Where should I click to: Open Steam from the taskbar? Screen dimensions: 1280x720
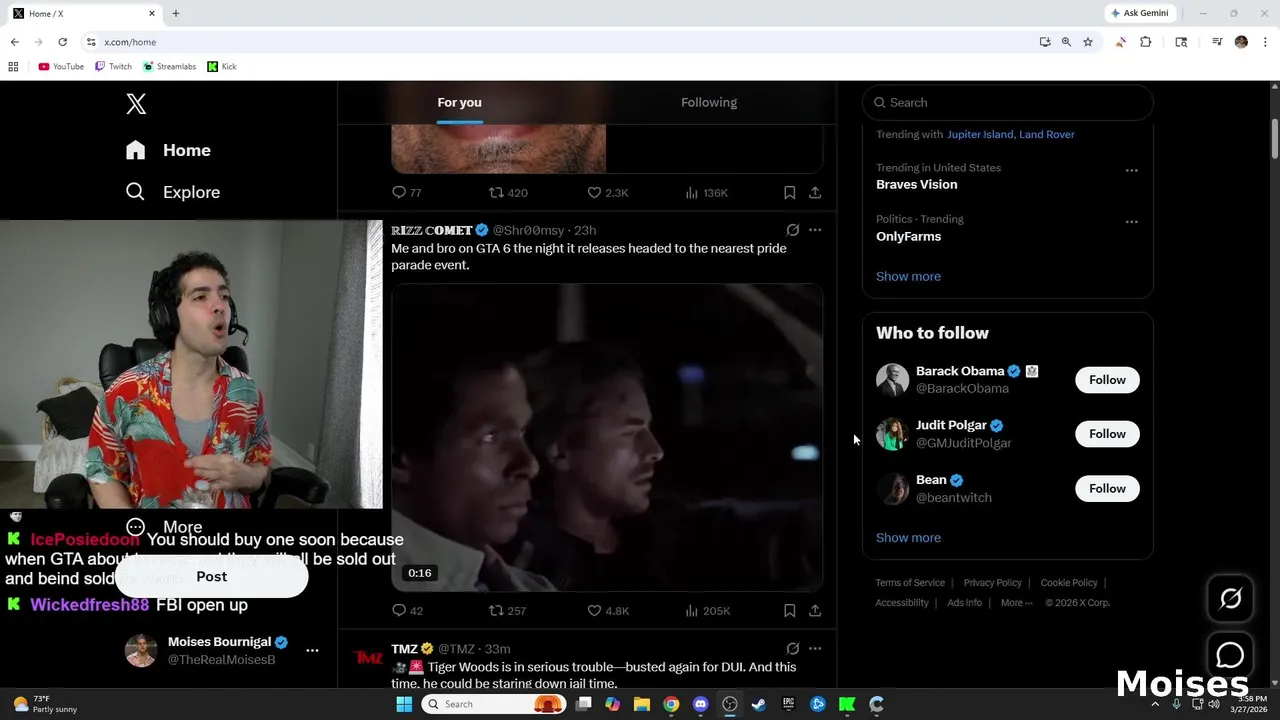coord(759,704)
